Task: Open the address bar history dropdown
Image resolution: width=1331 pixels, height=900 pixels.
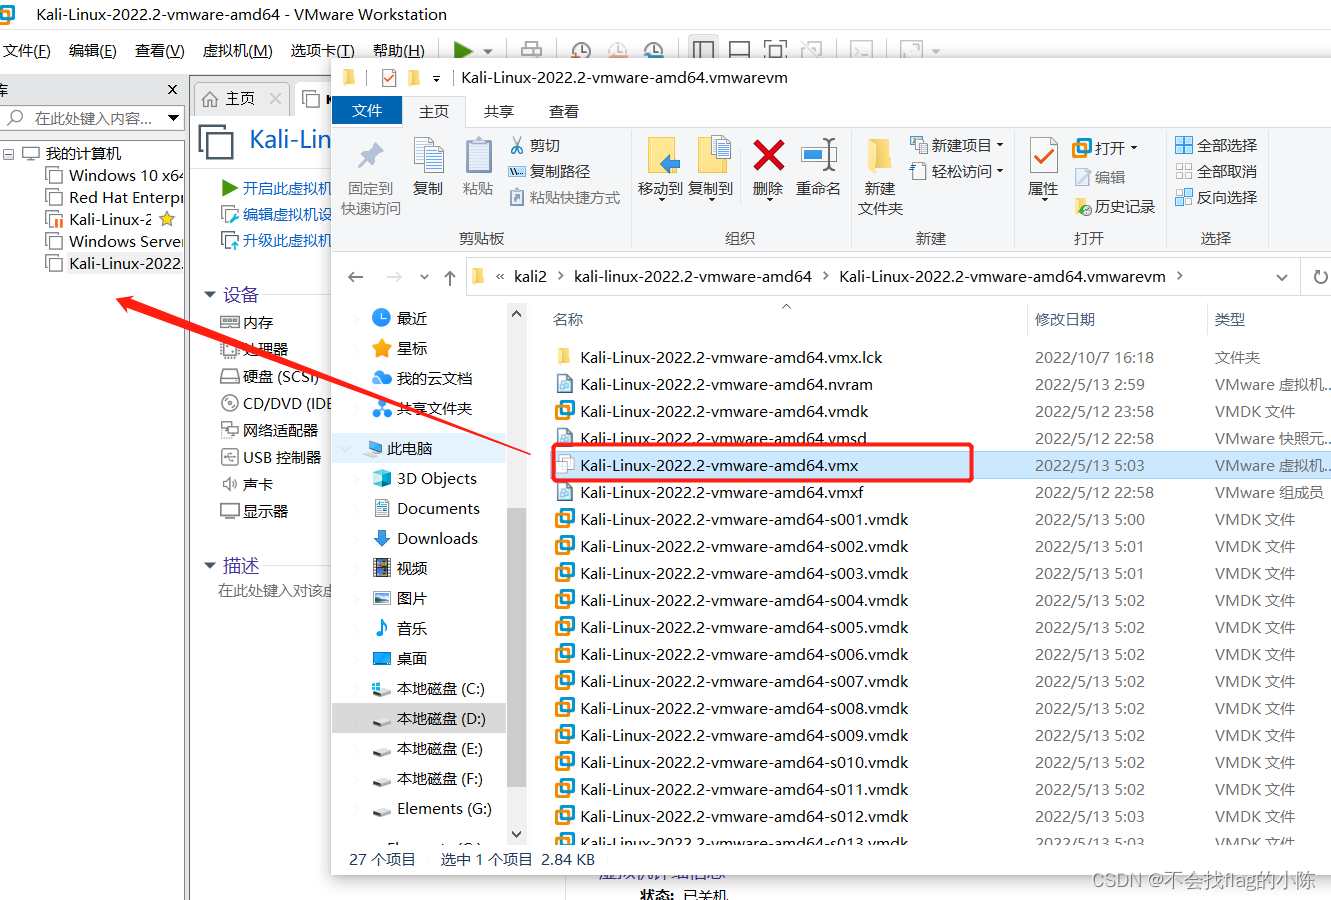Action: click(x=1282, y=277)
